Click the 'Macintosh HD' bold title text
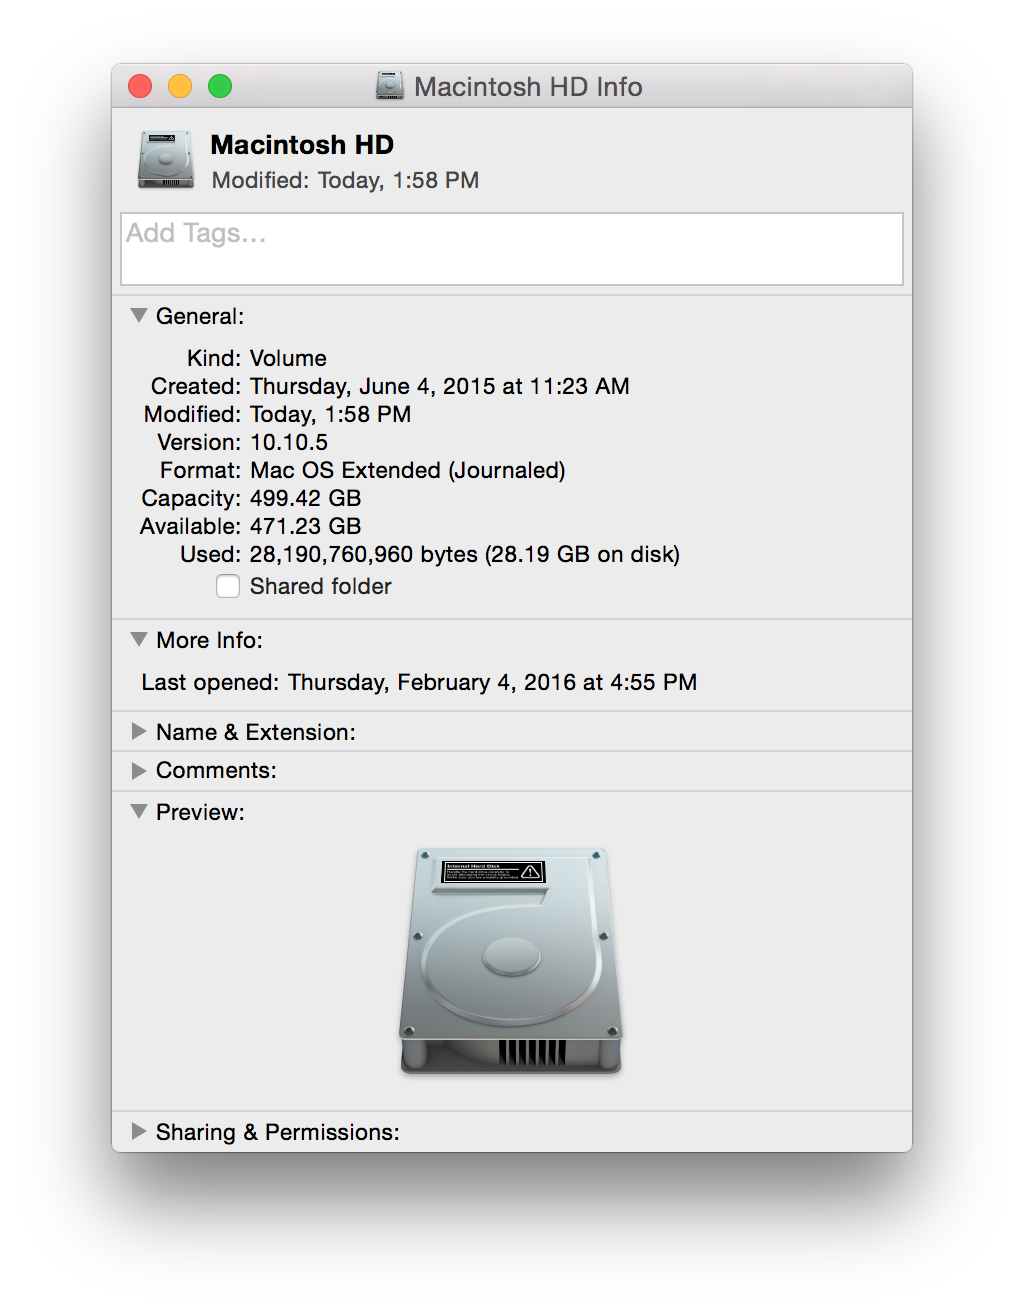The image size is (1024, 1312). point(302,145)
